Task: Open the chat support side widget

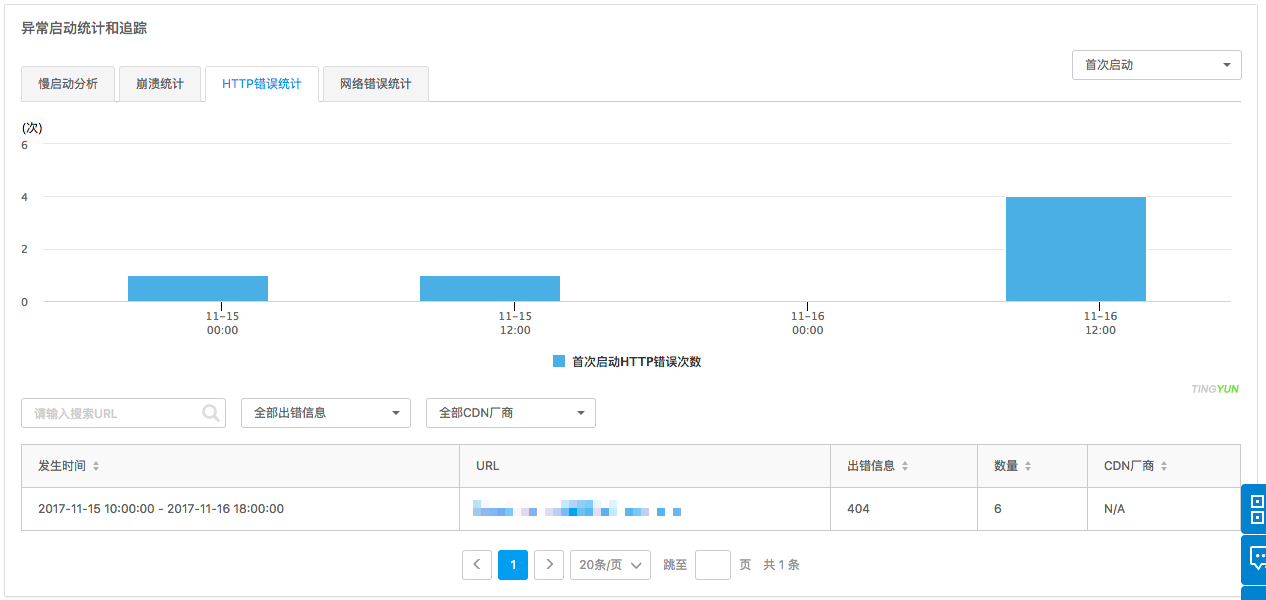Action: (1256, 559)
